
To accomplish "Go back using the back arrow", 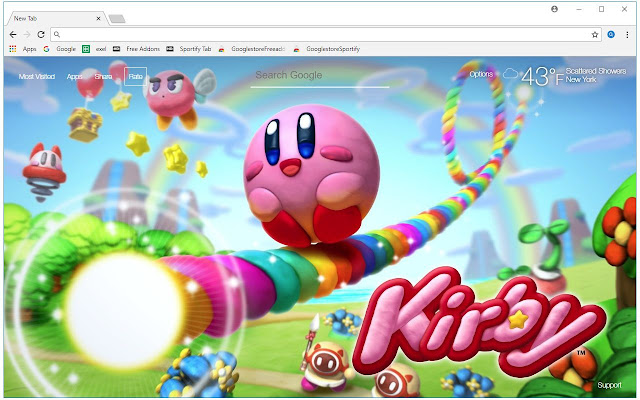I will click(13, 35).
